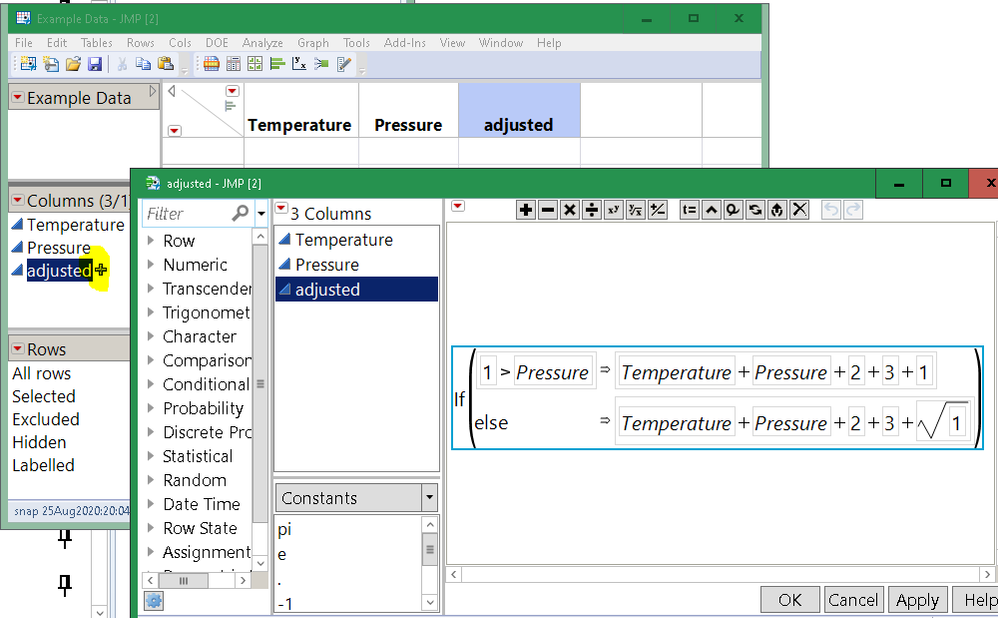998x618 pixels.
Task: Select Temperature in the Columns panel
Action: 75,225
